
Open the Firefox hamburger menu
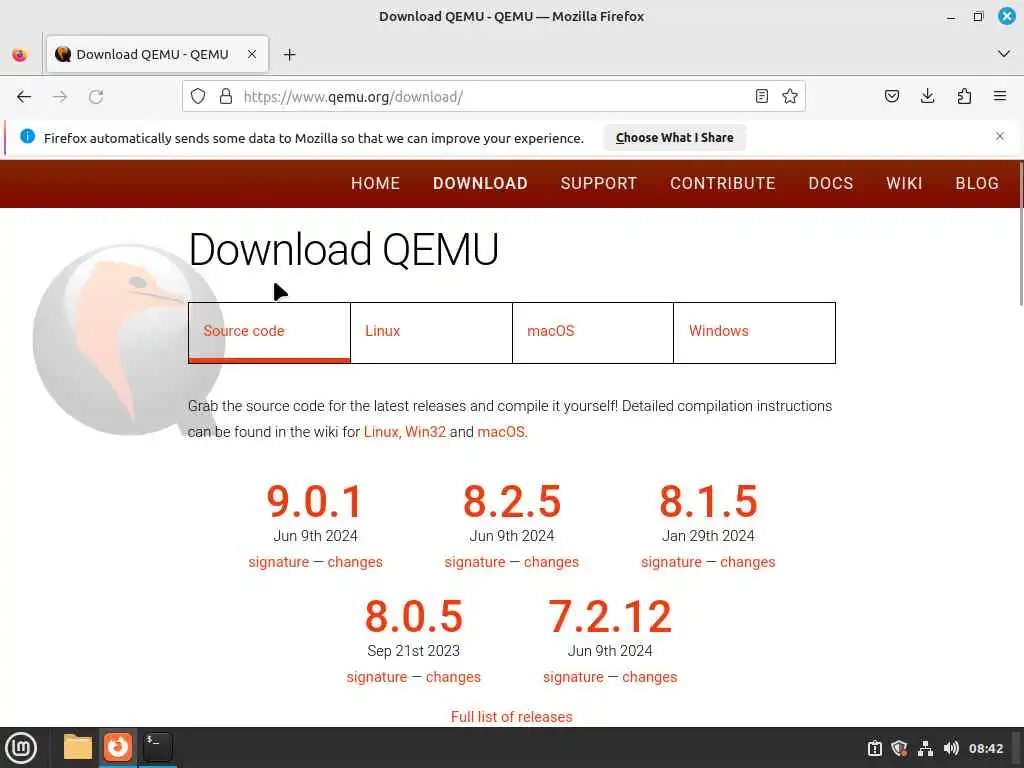1000,97
